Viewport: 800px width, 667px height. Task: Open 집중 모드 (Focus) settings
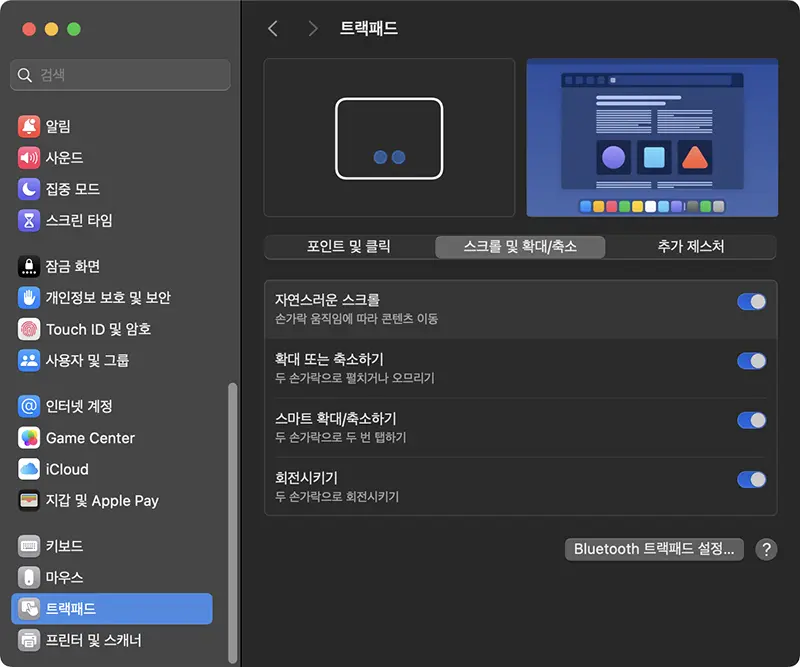[x=28, y=188]
